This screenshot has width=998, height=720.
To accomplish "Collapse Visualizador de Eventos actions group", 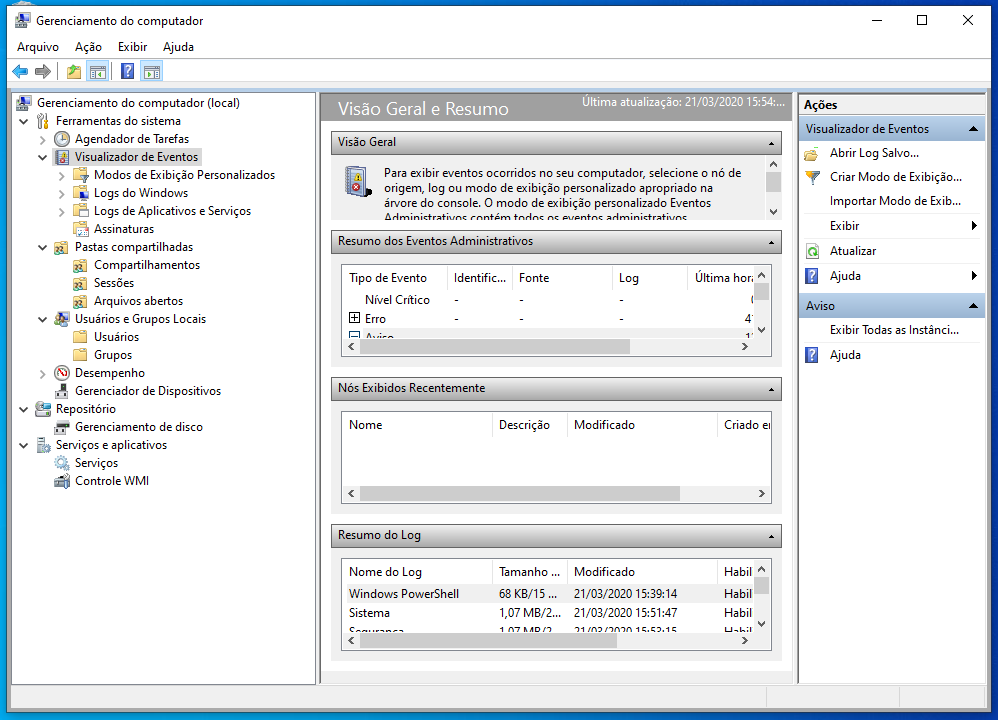I will 973,129.
